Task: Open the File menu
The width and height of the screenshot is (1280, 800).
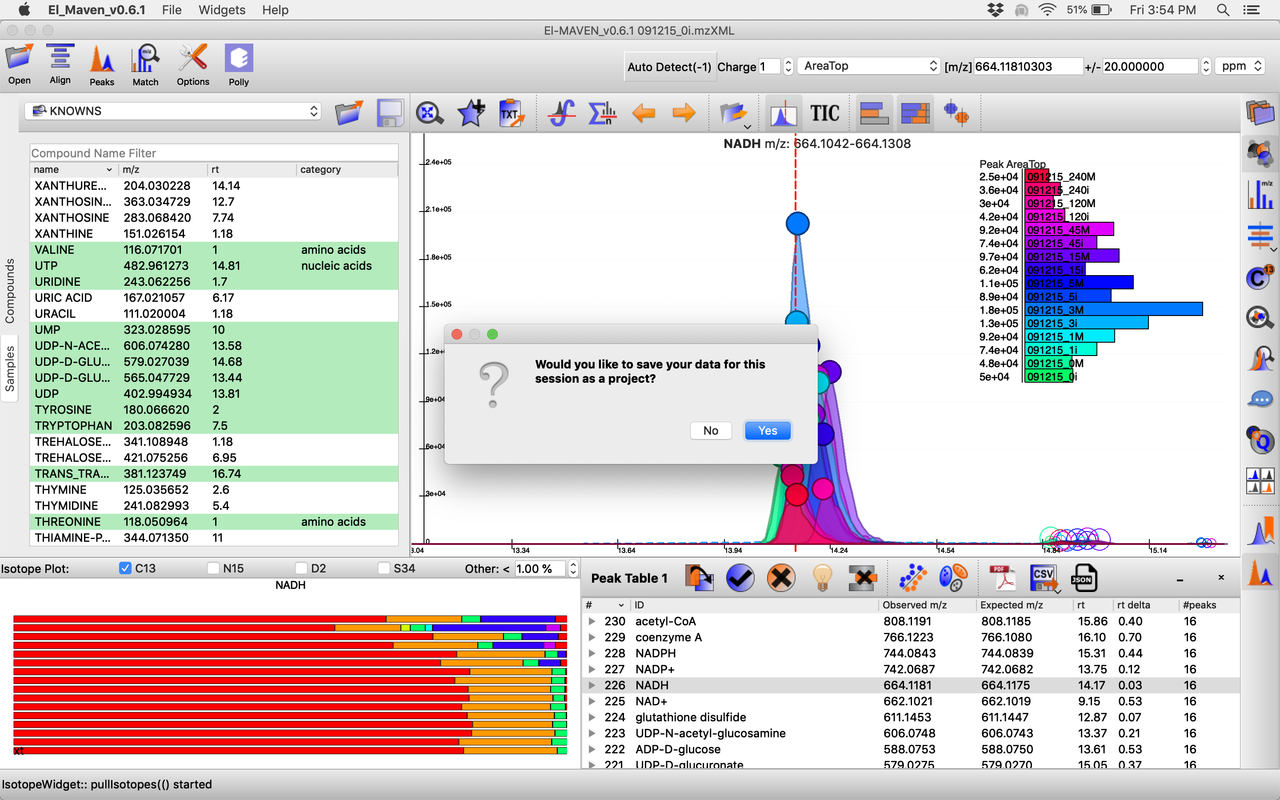Action: (172, 10)
